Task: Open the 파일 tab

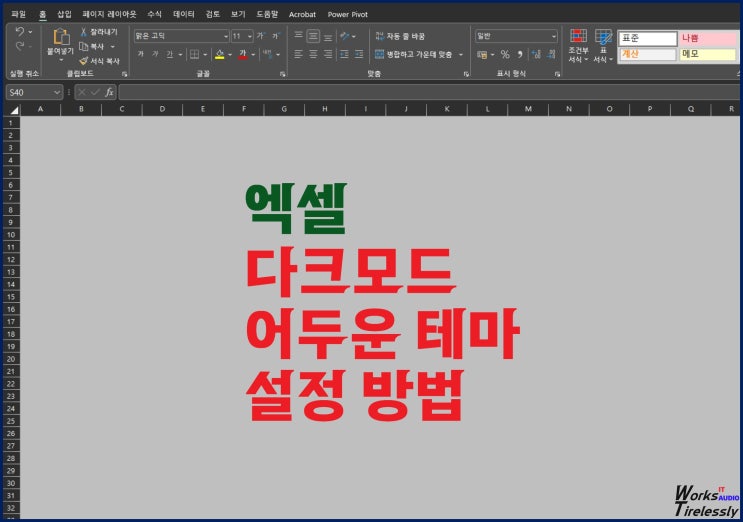Action: (18, 14)
